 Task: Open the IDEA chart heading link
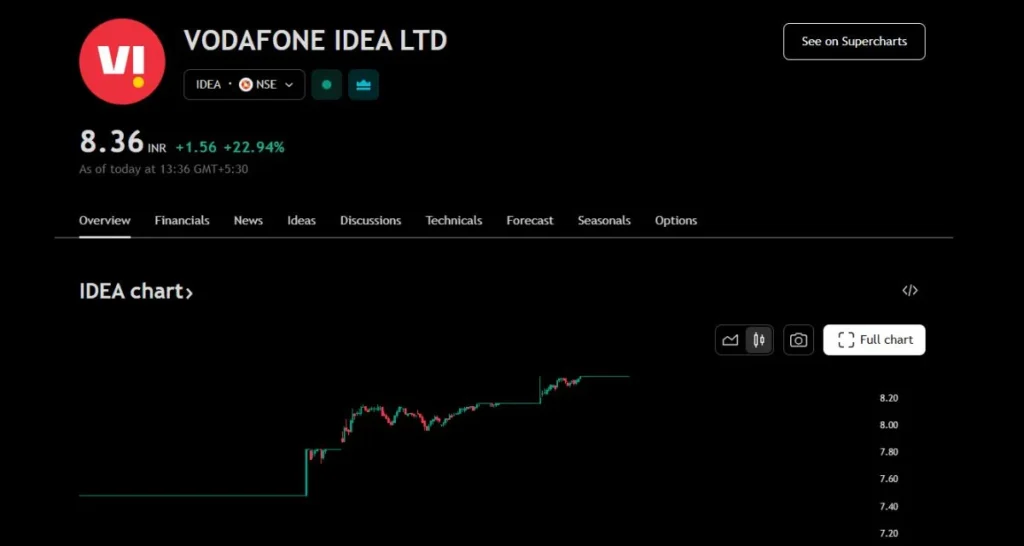(136, 291)
